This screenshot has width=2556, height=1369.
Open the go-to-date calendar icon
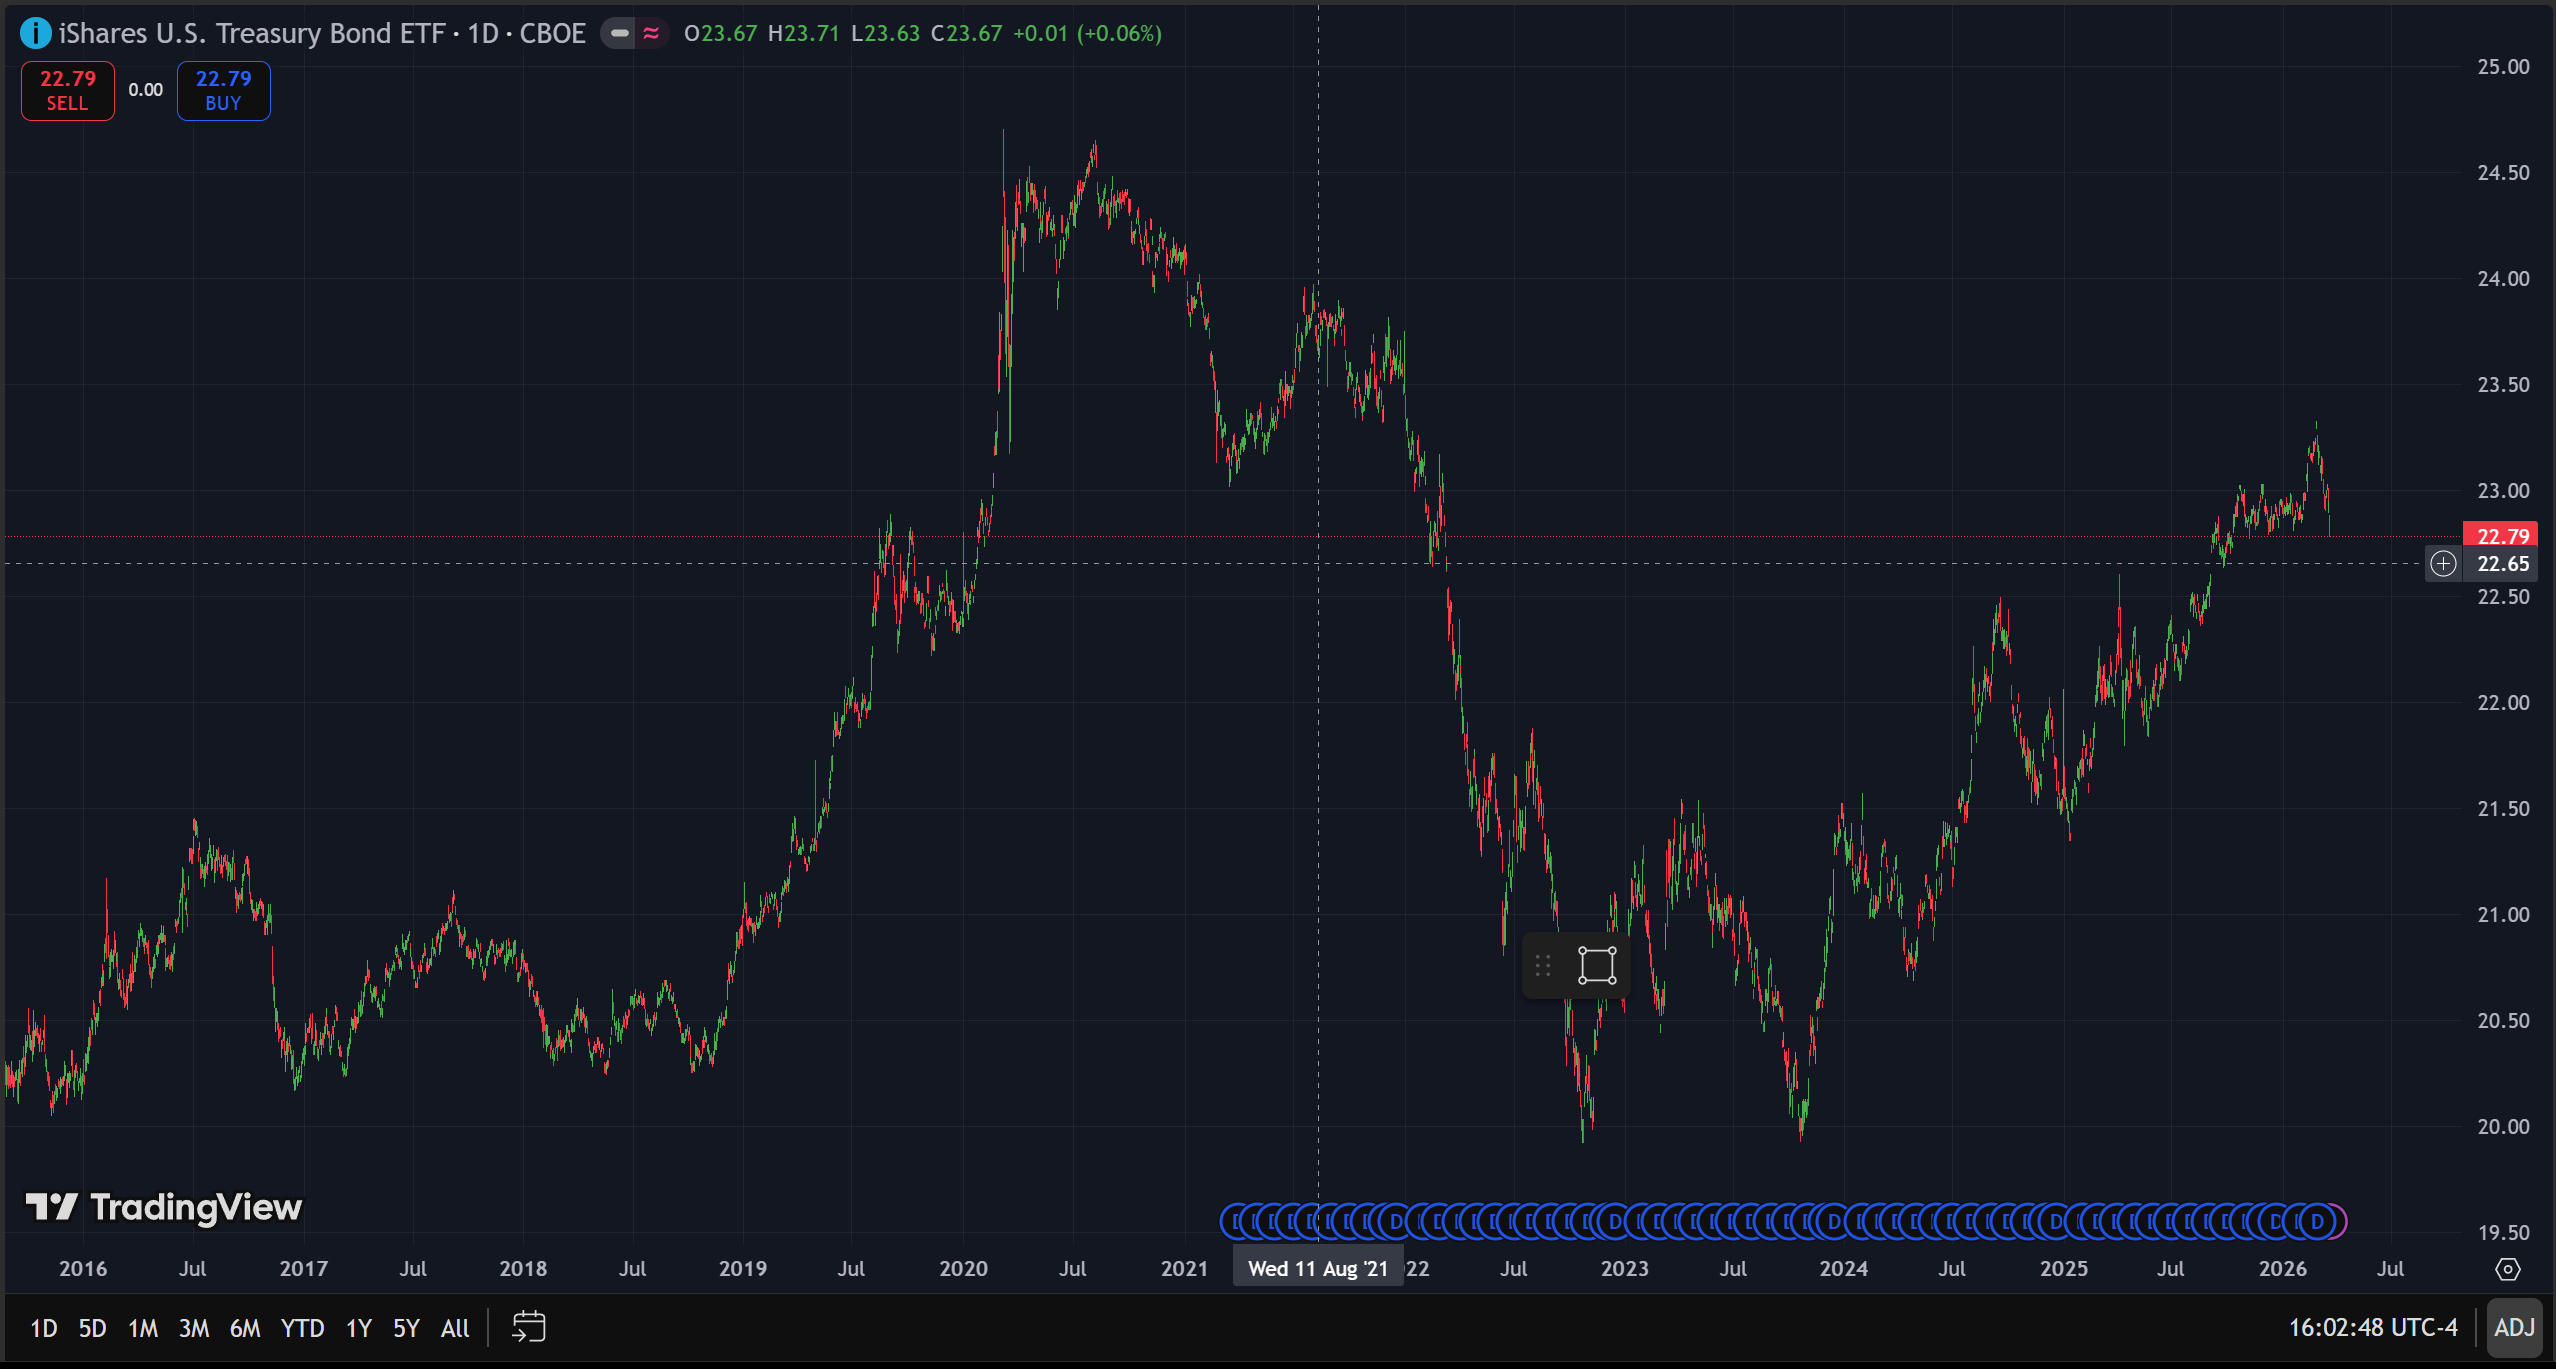[528, 1327]
